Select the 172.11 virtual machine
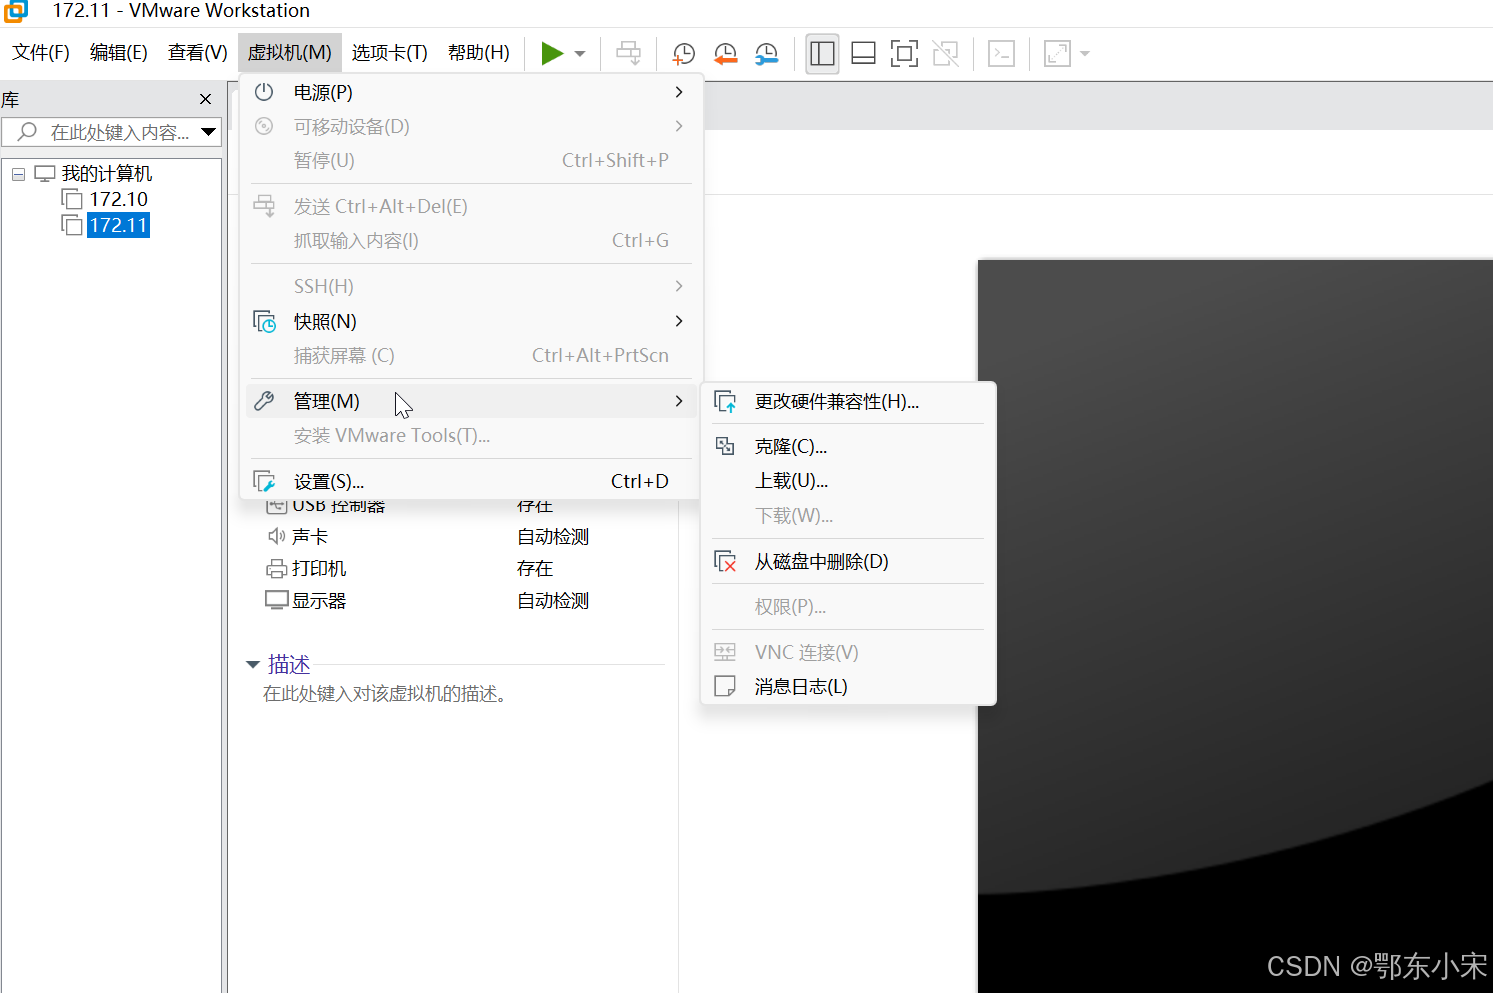The width and height of the screenshot is (1493, 993). point(118,225)
